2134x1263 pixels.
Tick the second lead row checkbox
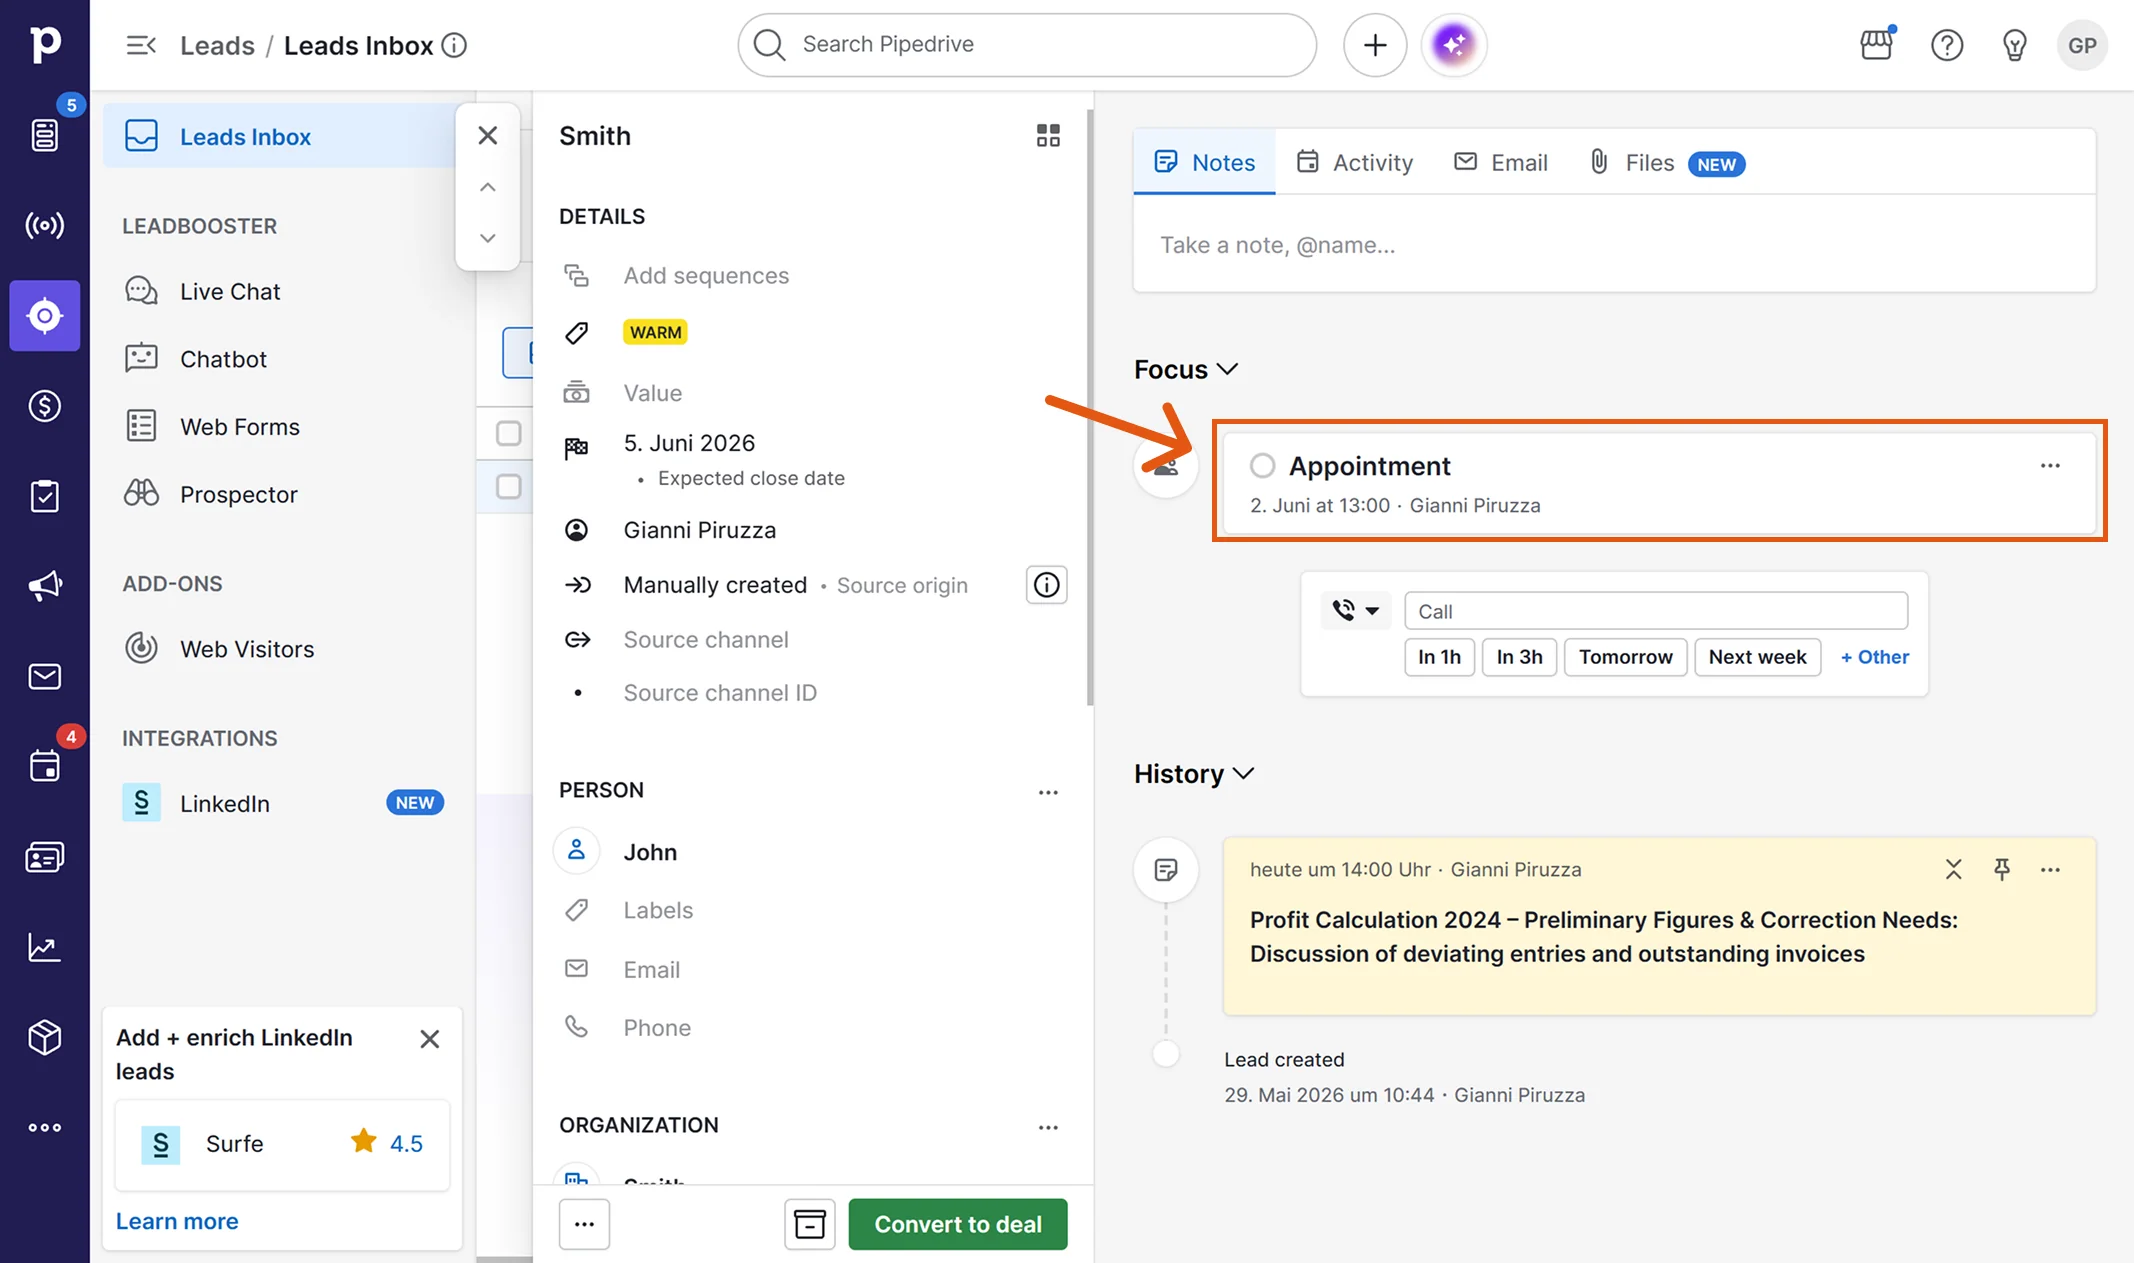[x=509, y=486]
